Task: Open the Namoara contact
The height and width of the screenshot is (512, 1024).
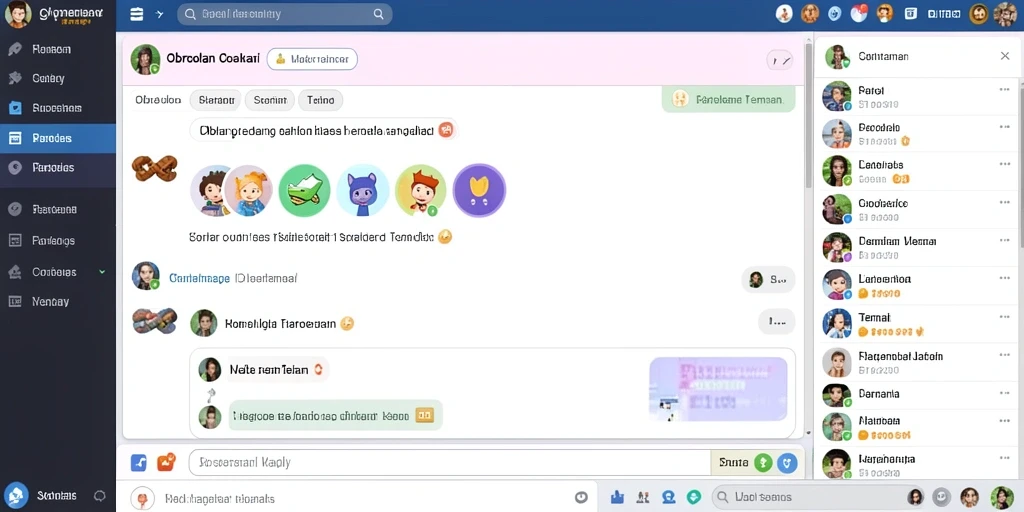Action: [917, 427]
